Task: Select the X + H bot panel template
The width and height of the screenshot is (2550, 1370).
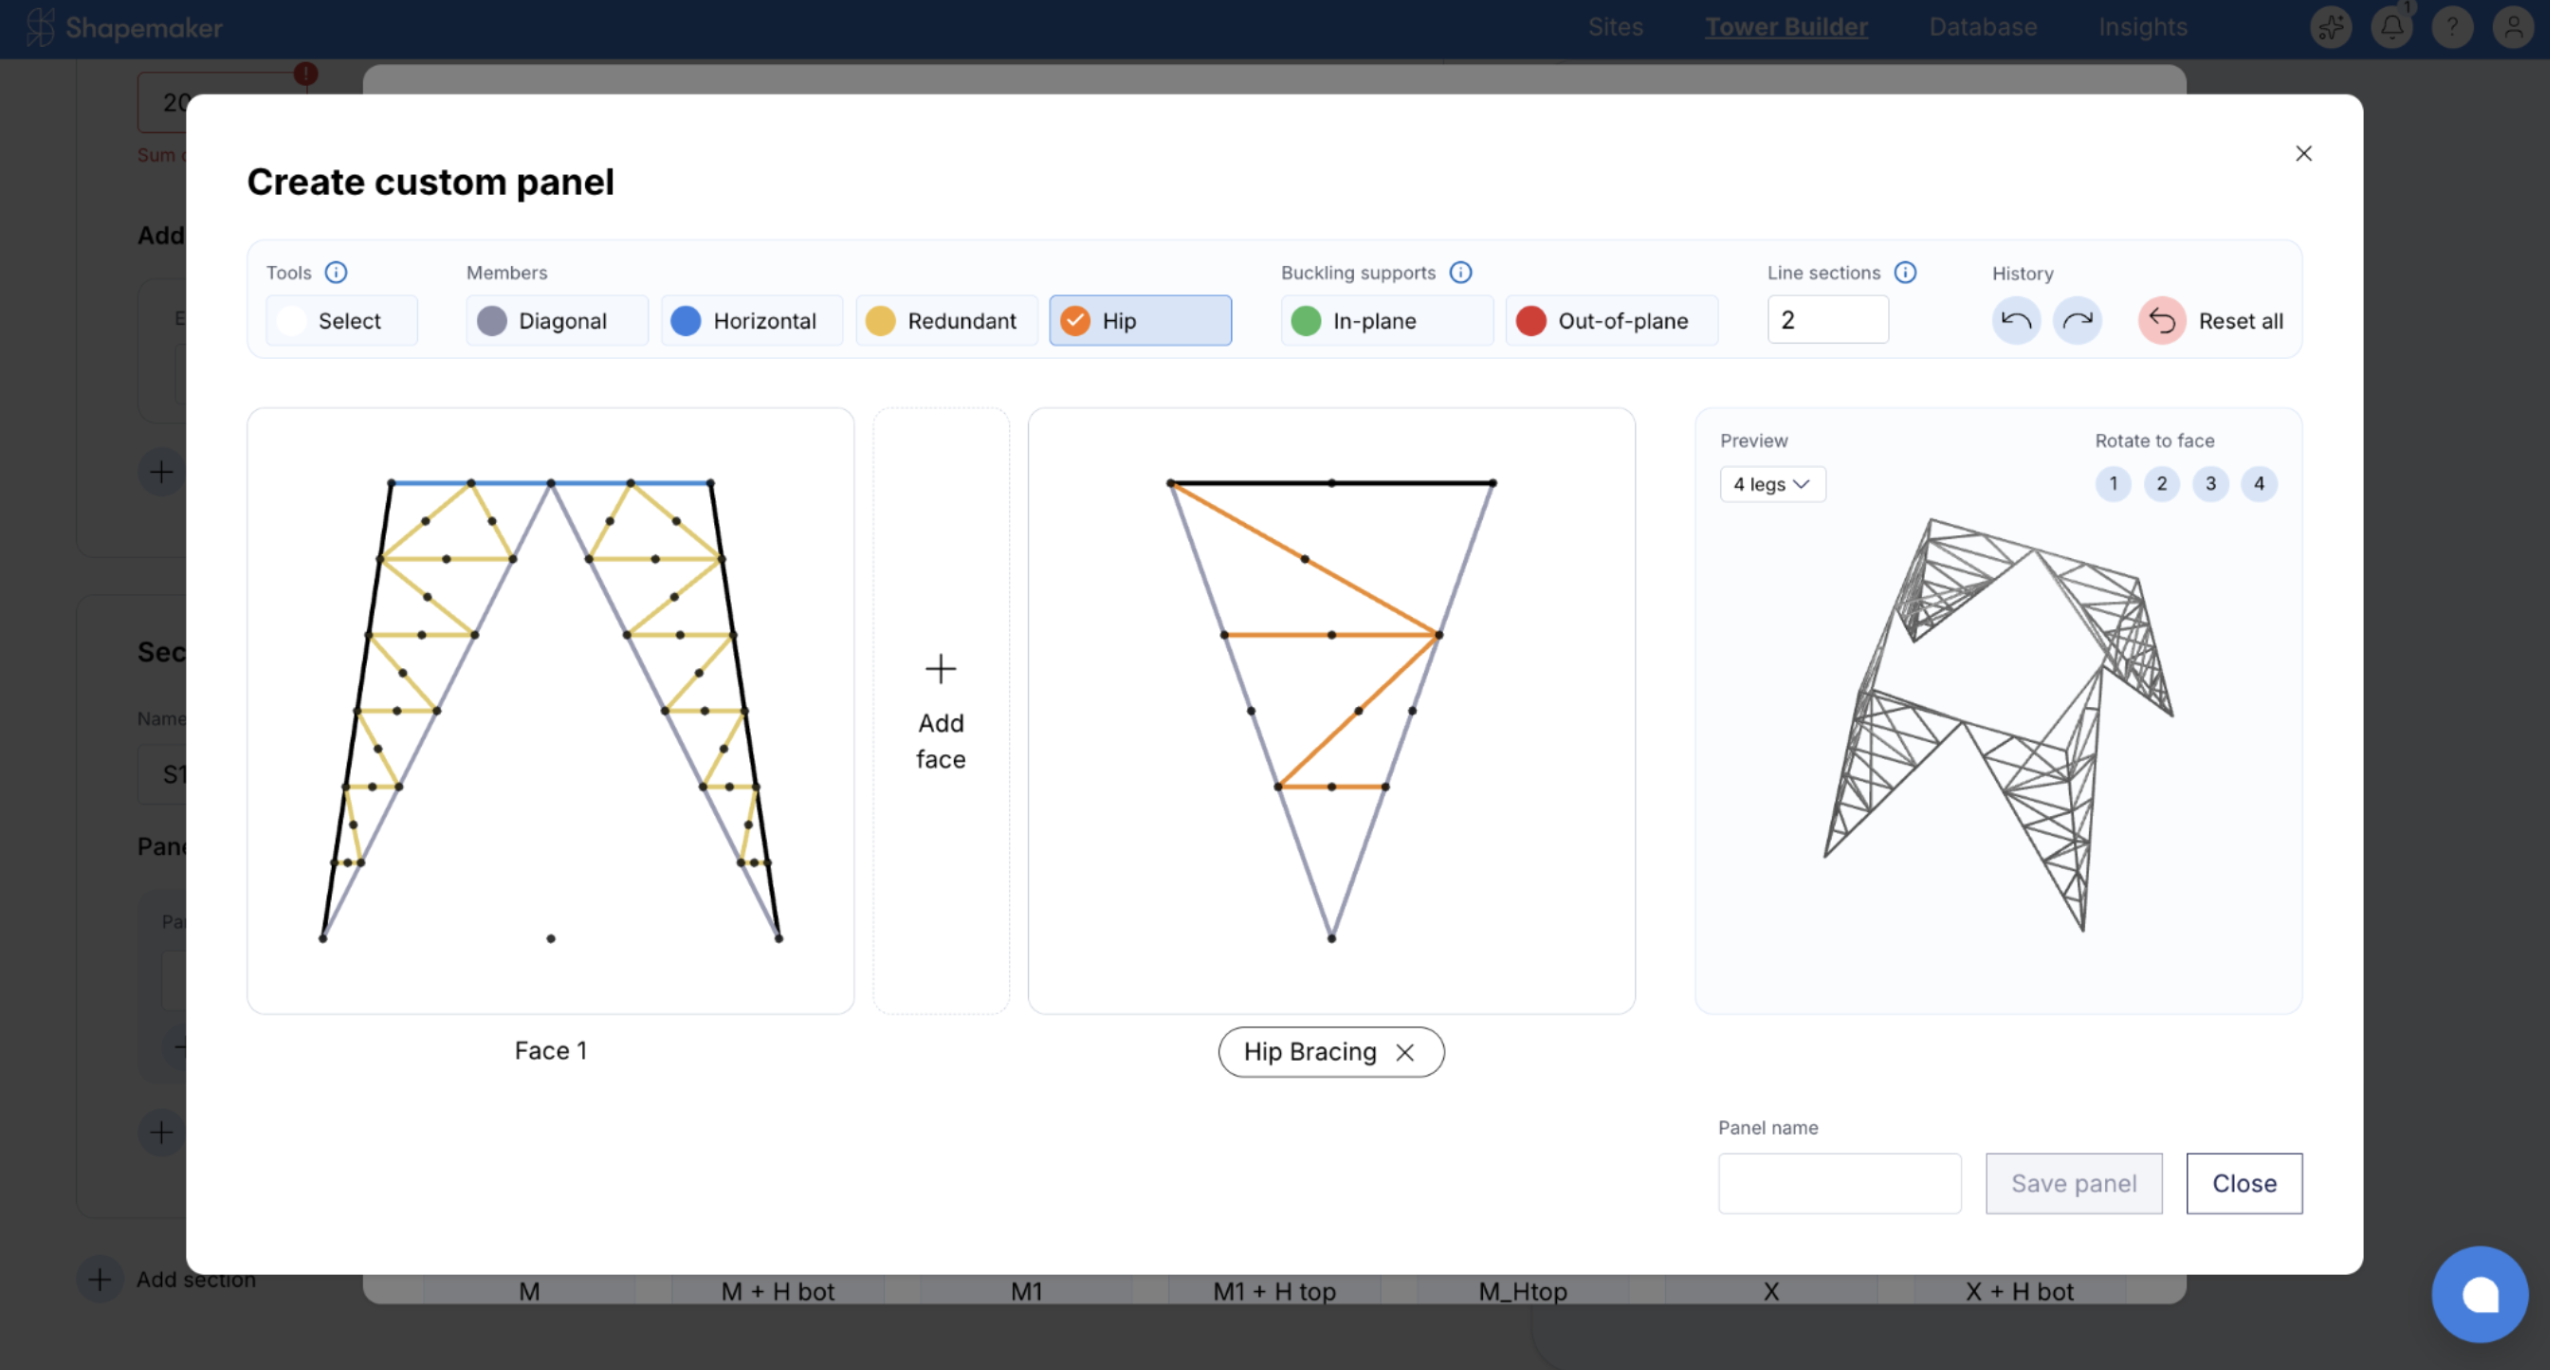Action: tap(2019, 1291)
